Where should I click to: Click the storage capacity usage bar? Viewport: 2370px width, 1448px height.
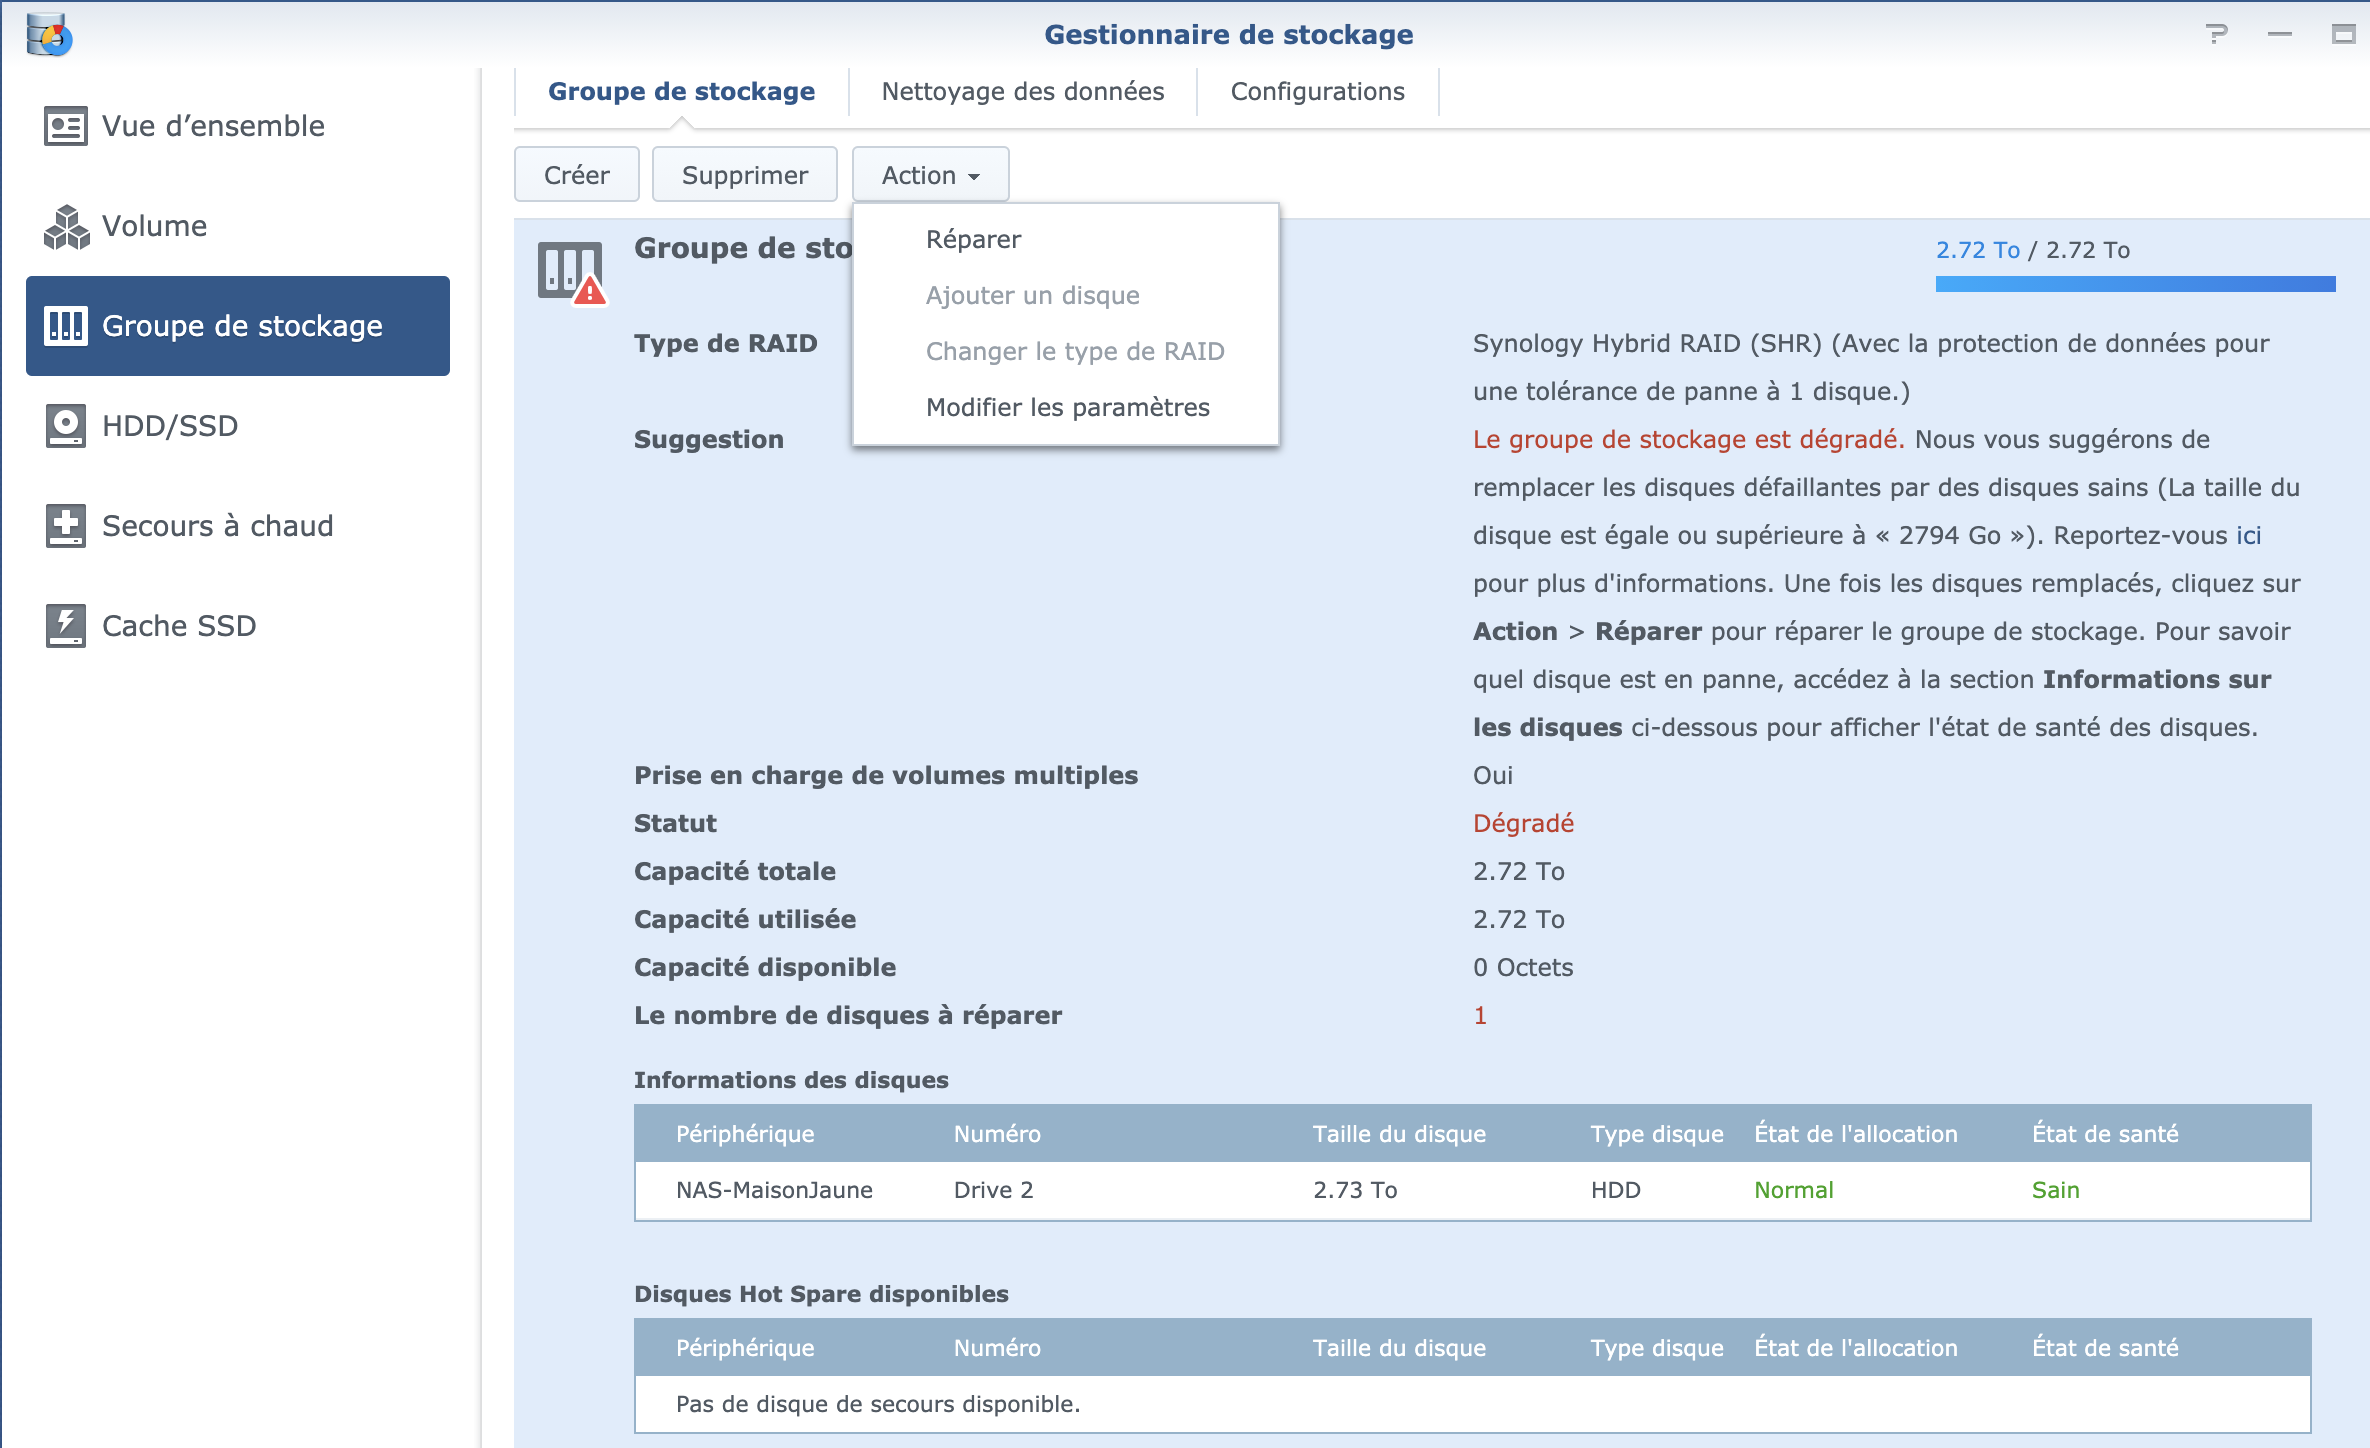pos(2135,285)
